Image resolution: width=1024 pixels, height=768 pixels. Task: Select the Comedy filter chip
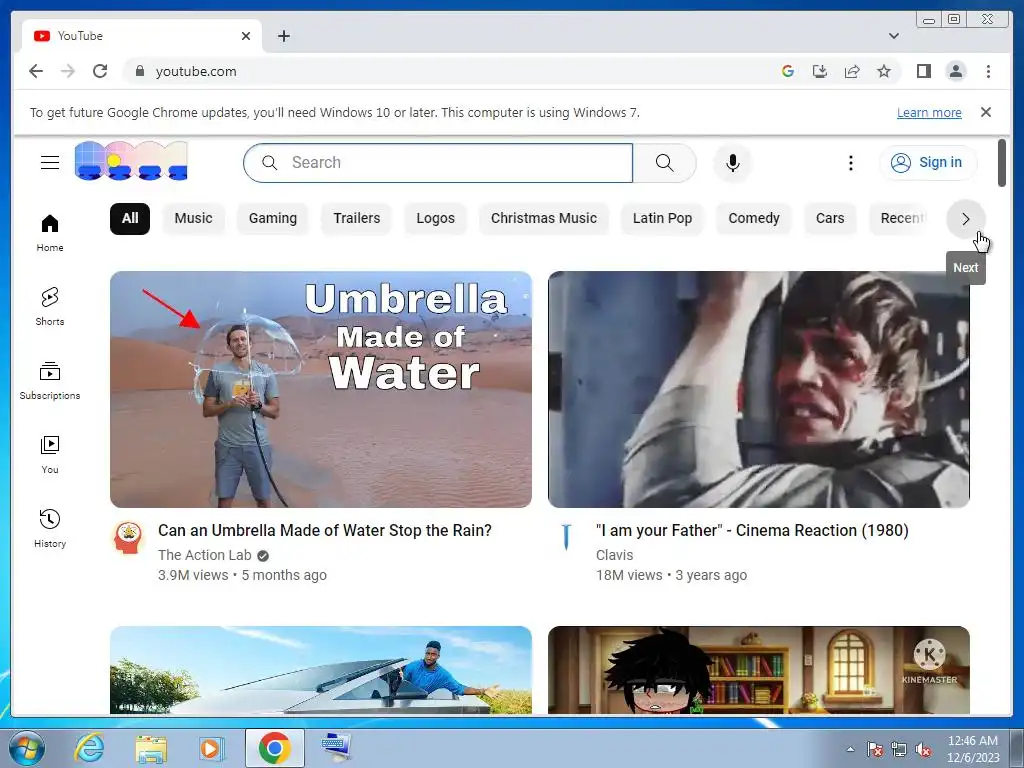pos(754,218)
